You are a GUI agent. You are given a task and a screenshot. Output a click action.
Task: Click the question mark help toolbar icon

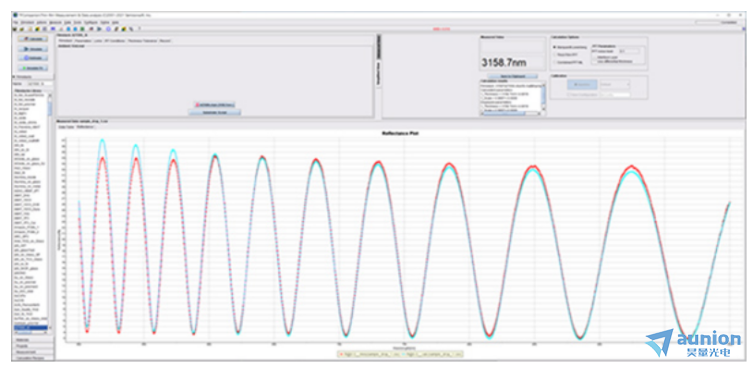(x=139, y=29)
